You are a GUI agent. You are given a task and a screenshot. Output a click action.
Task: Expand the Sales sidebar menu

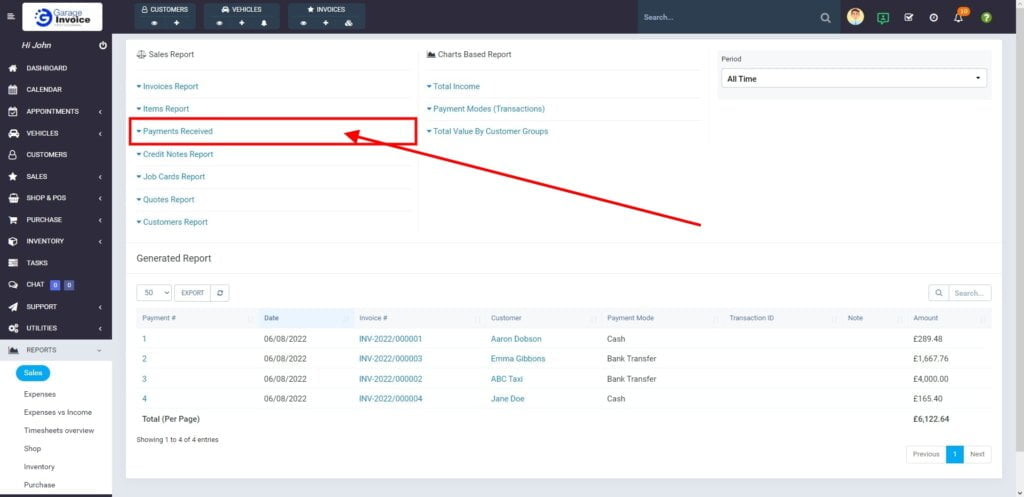coord(56,176)
